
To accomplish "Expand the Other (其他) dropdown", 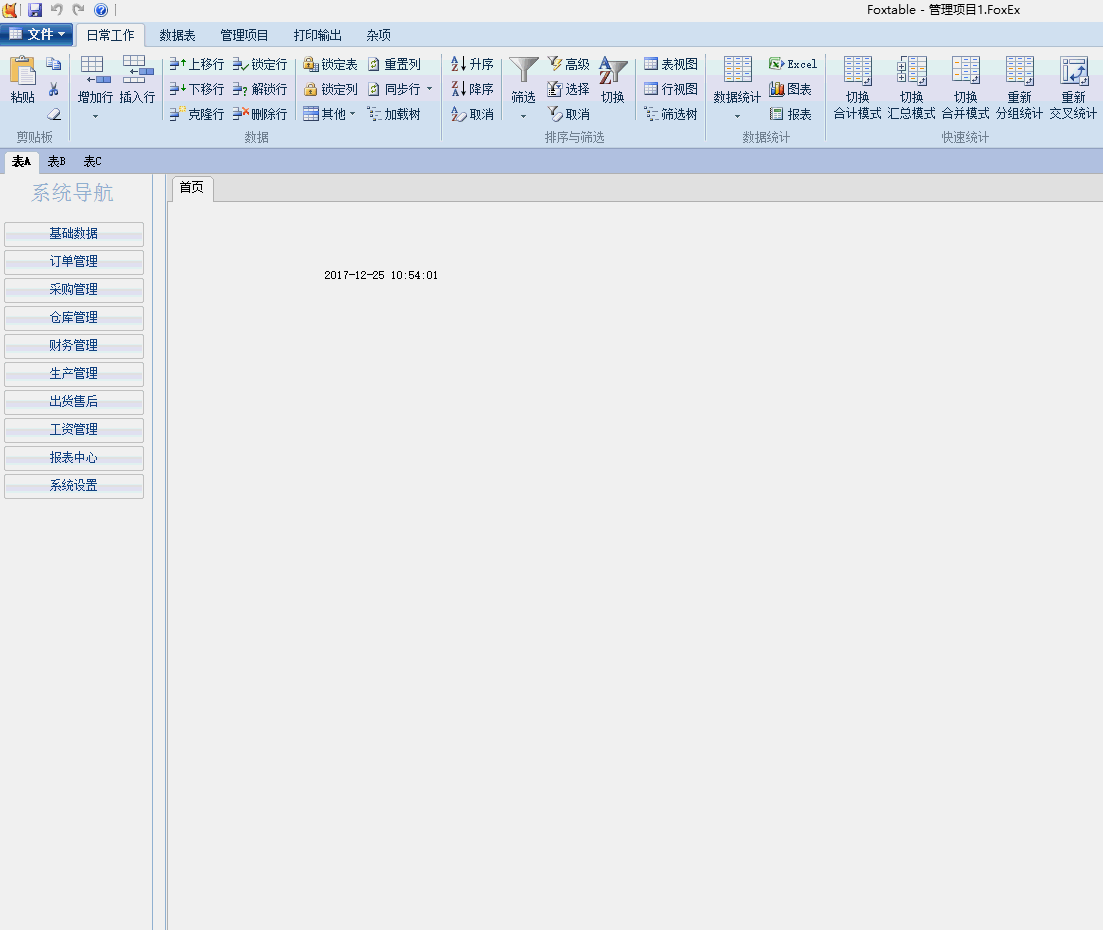I will (x=329, y=114).
